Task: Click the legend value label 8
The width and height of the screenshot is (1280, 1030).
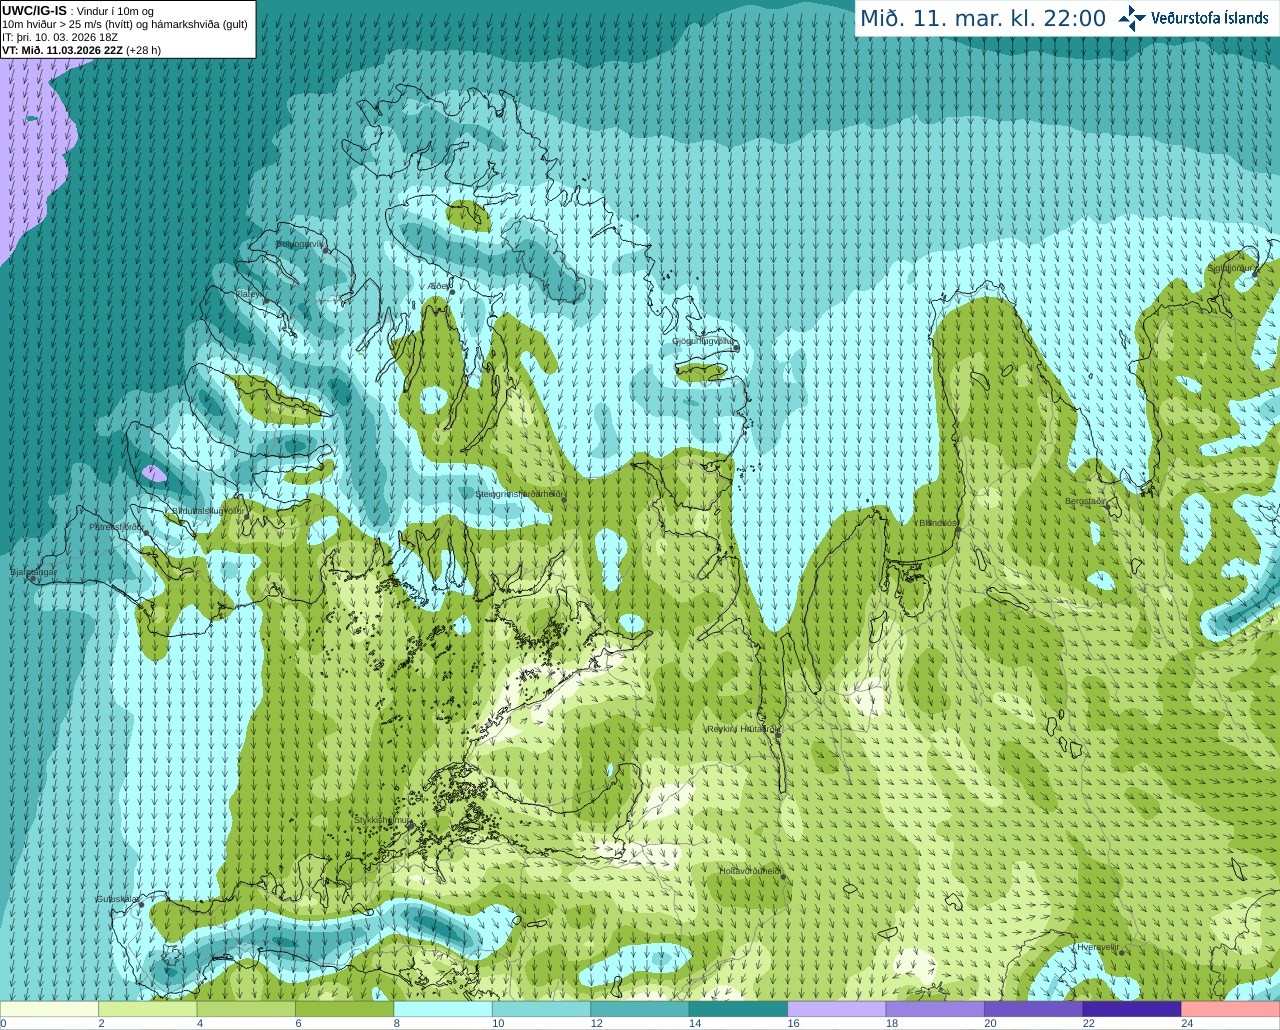Action: point(397,1023)
